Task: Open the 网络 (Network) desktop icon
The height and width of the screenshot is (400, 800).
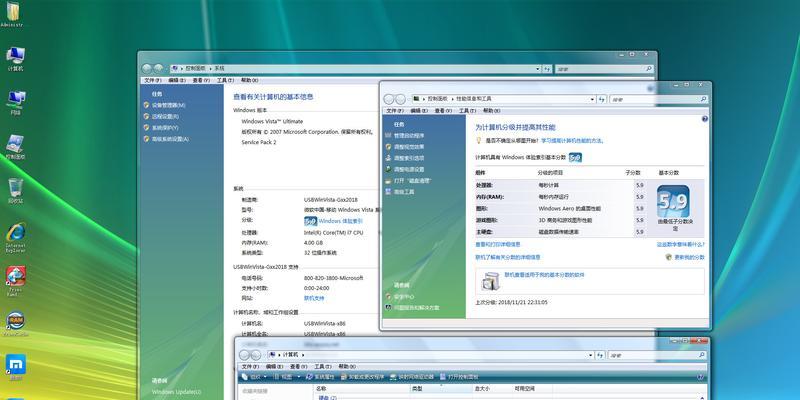Action: 15,103
